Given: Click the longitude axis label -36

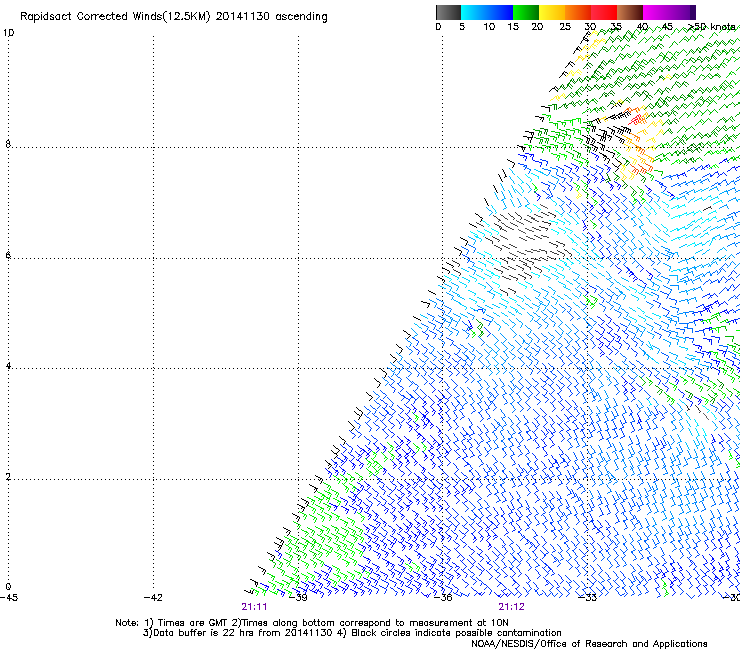Looking at the screenshot, I should tap(443, 598).
